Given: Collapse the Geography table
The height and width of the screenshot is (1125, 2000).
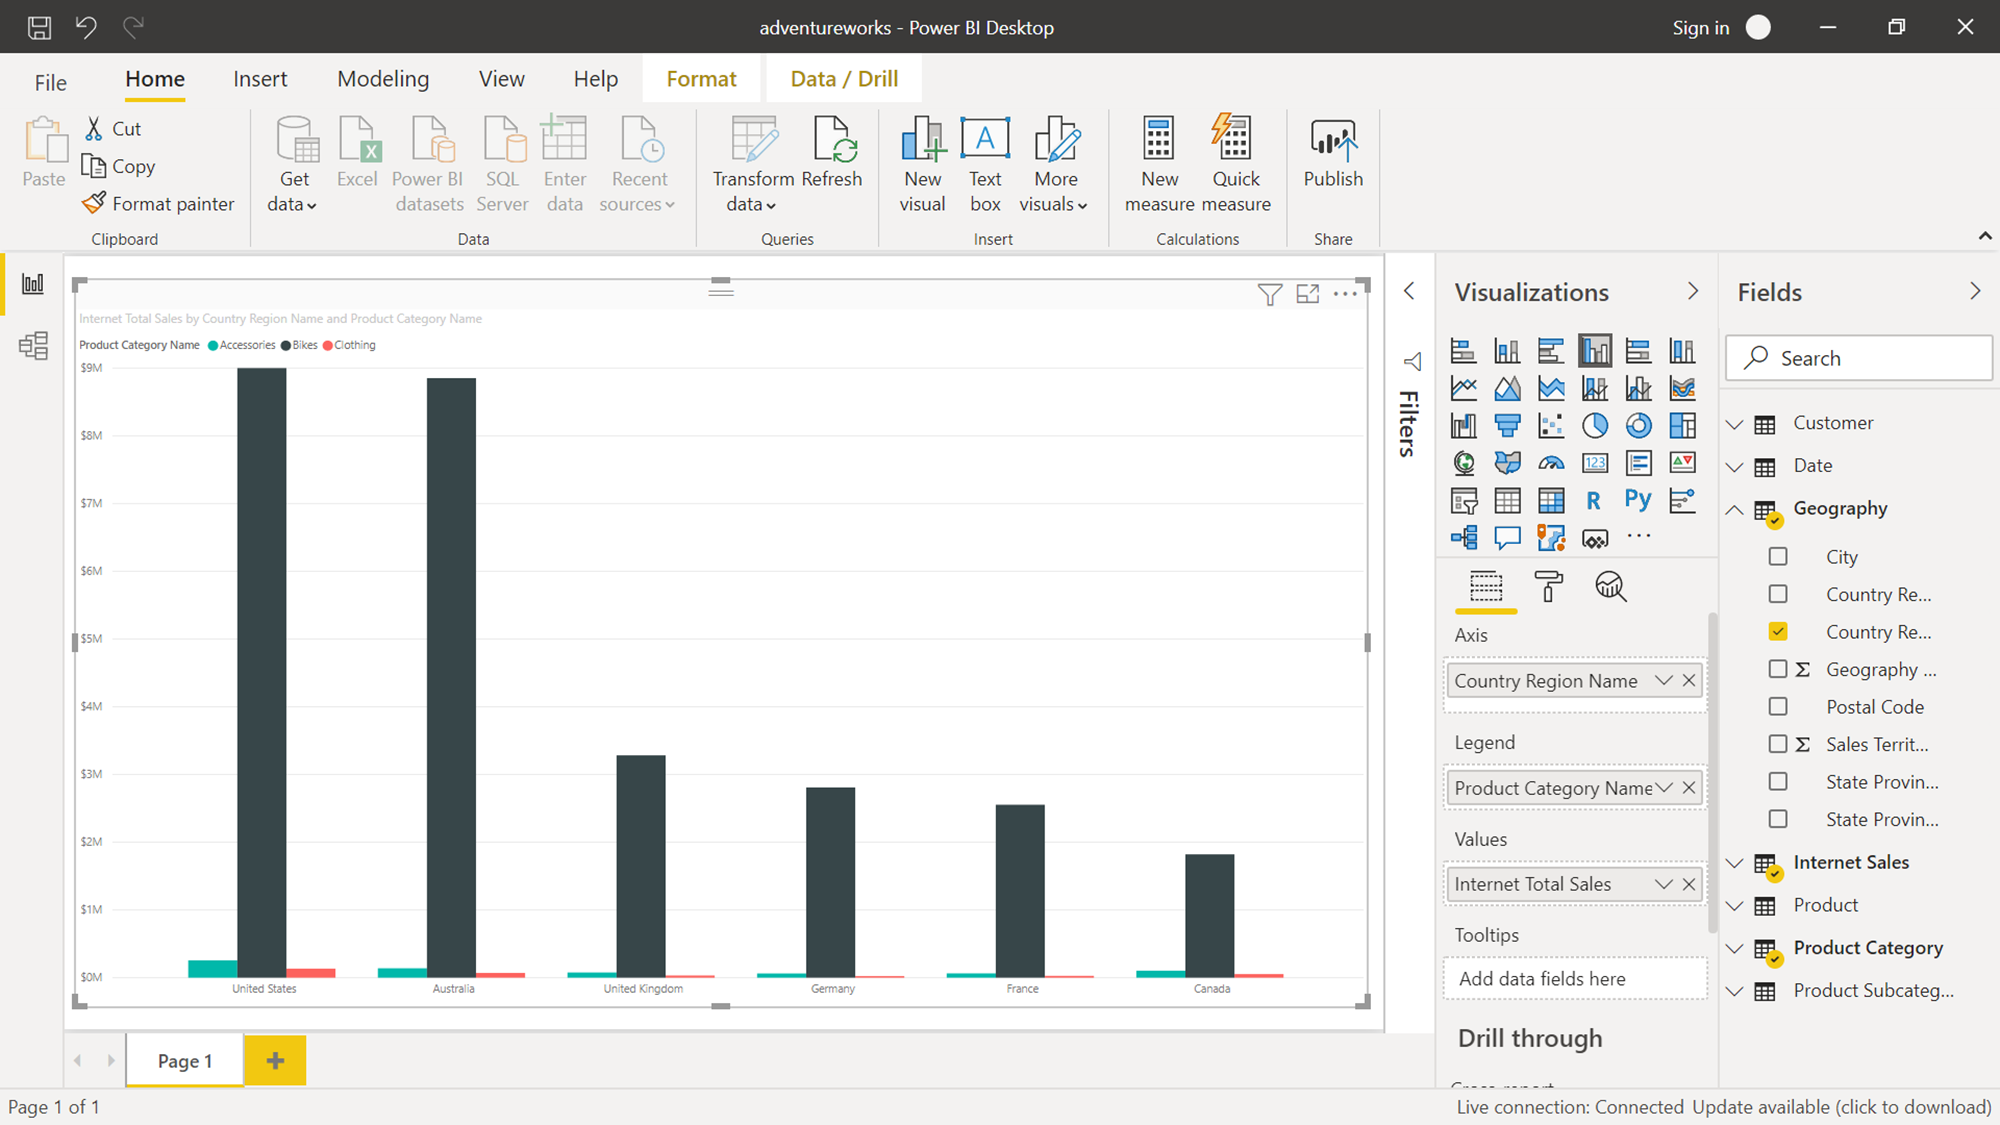Looking at the screenshot, I should click(x=1735, y=509).
